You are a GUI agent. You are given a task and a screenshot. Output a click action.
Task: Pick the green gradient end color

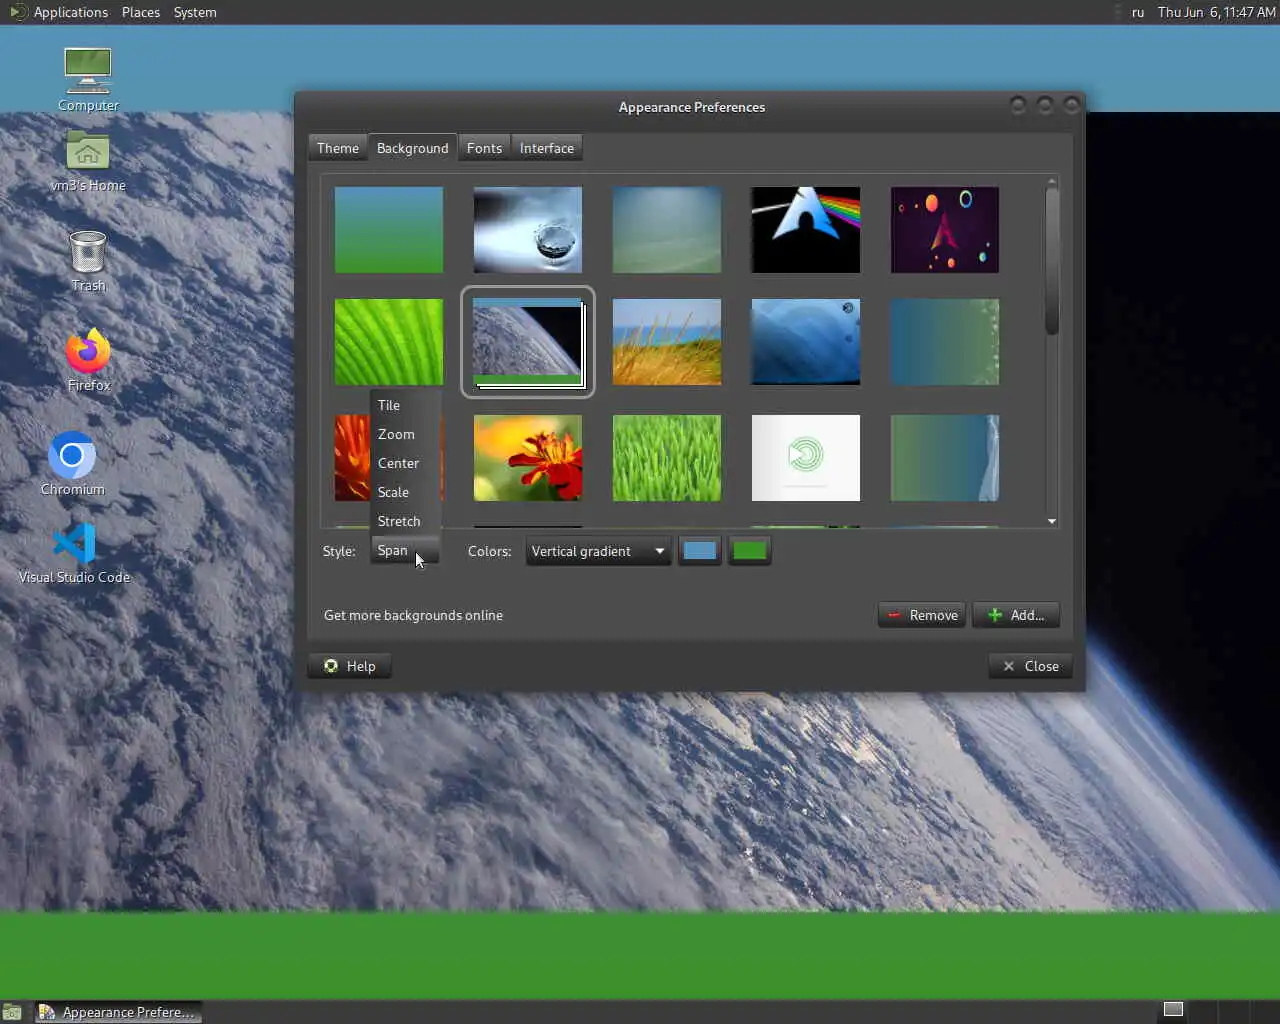(749, 551)
